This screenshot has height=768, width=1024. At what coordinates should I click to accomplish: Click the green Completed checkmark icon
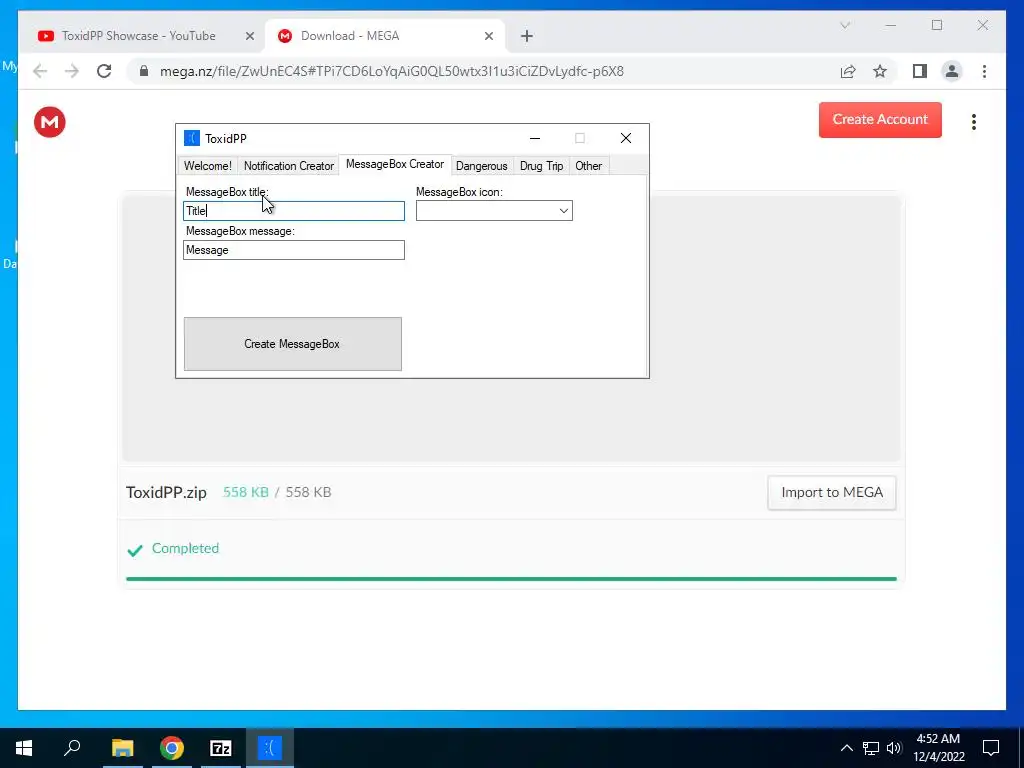pyautogui.click(x=135, y=550)
